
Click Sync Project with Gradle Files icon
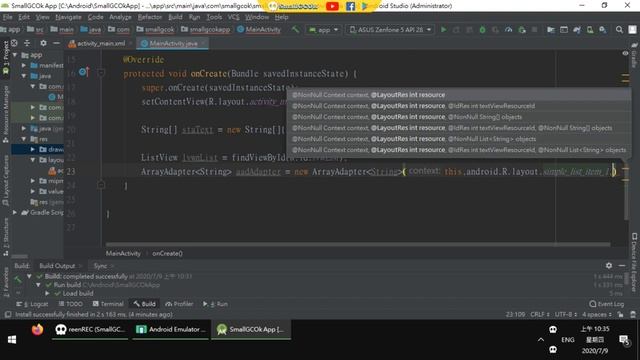click(577, 29)
